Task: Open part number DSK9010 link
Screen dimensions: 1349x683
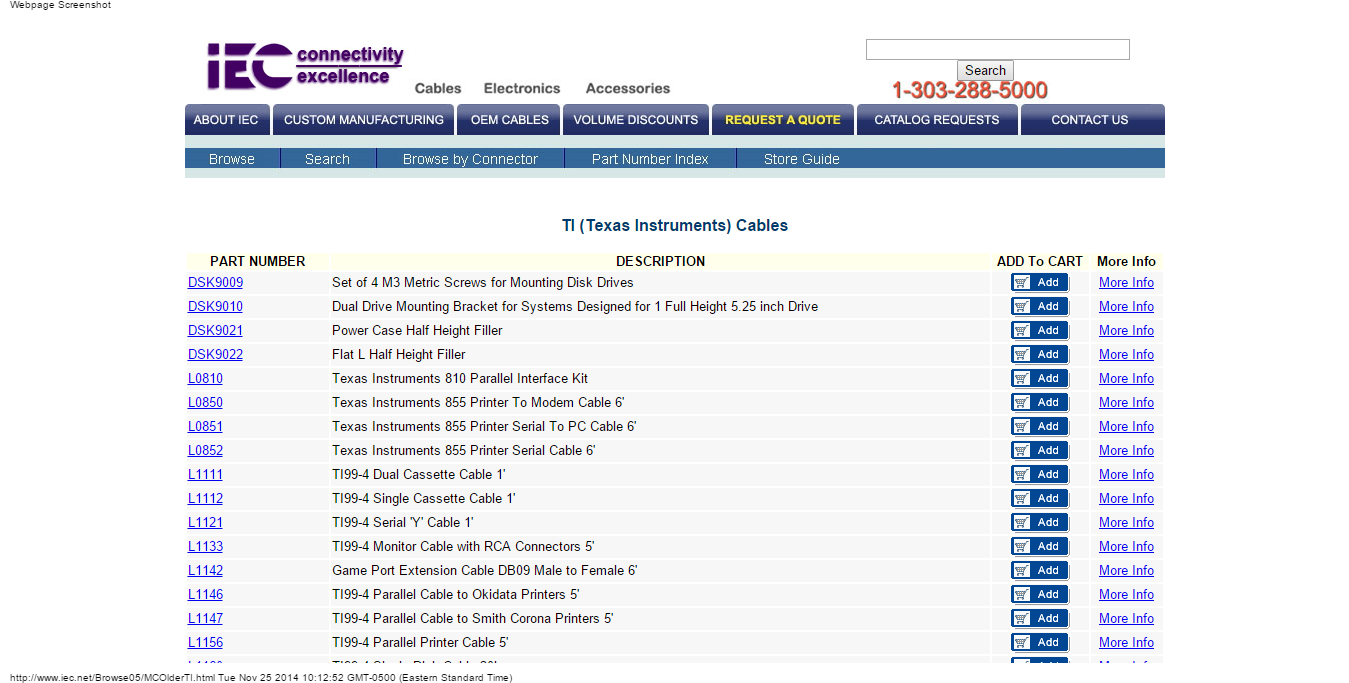Action: 215,306
